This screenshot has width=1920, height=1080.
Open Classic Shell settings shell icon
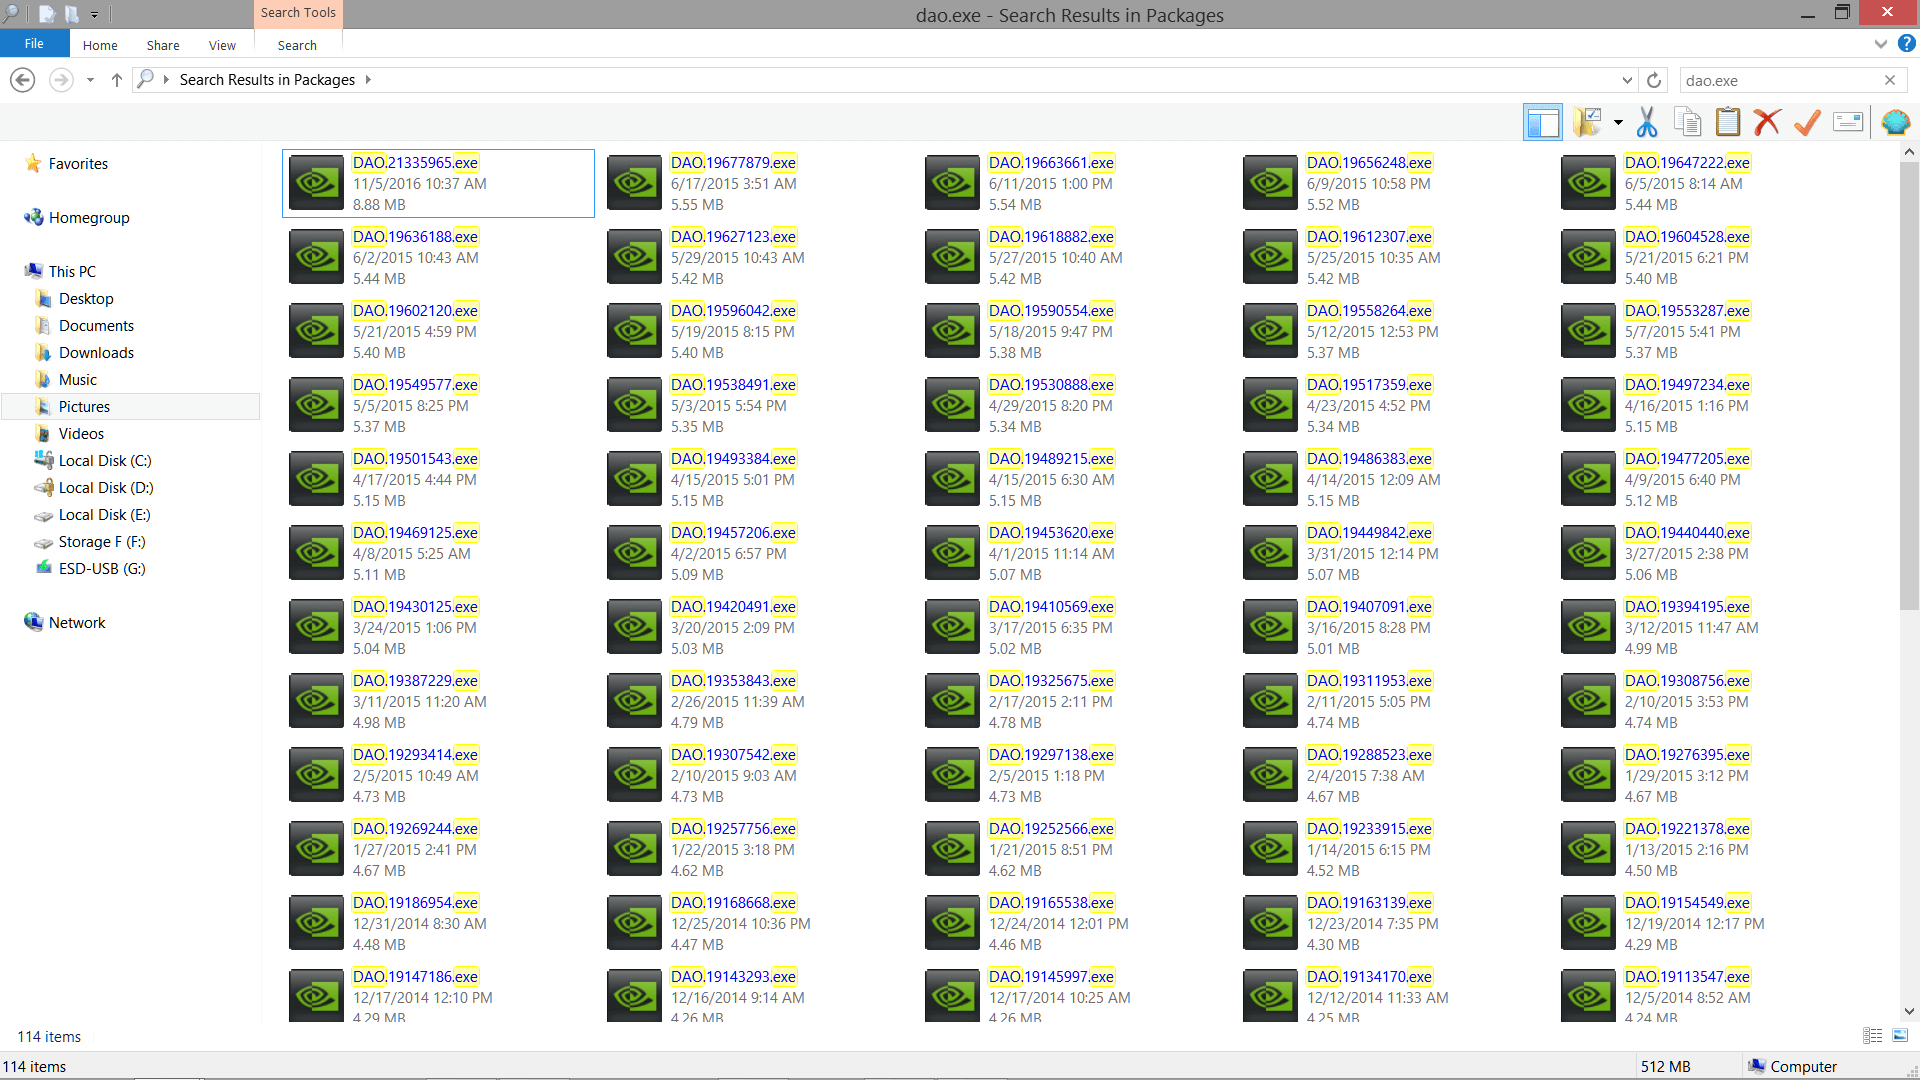click(1895, 123)
